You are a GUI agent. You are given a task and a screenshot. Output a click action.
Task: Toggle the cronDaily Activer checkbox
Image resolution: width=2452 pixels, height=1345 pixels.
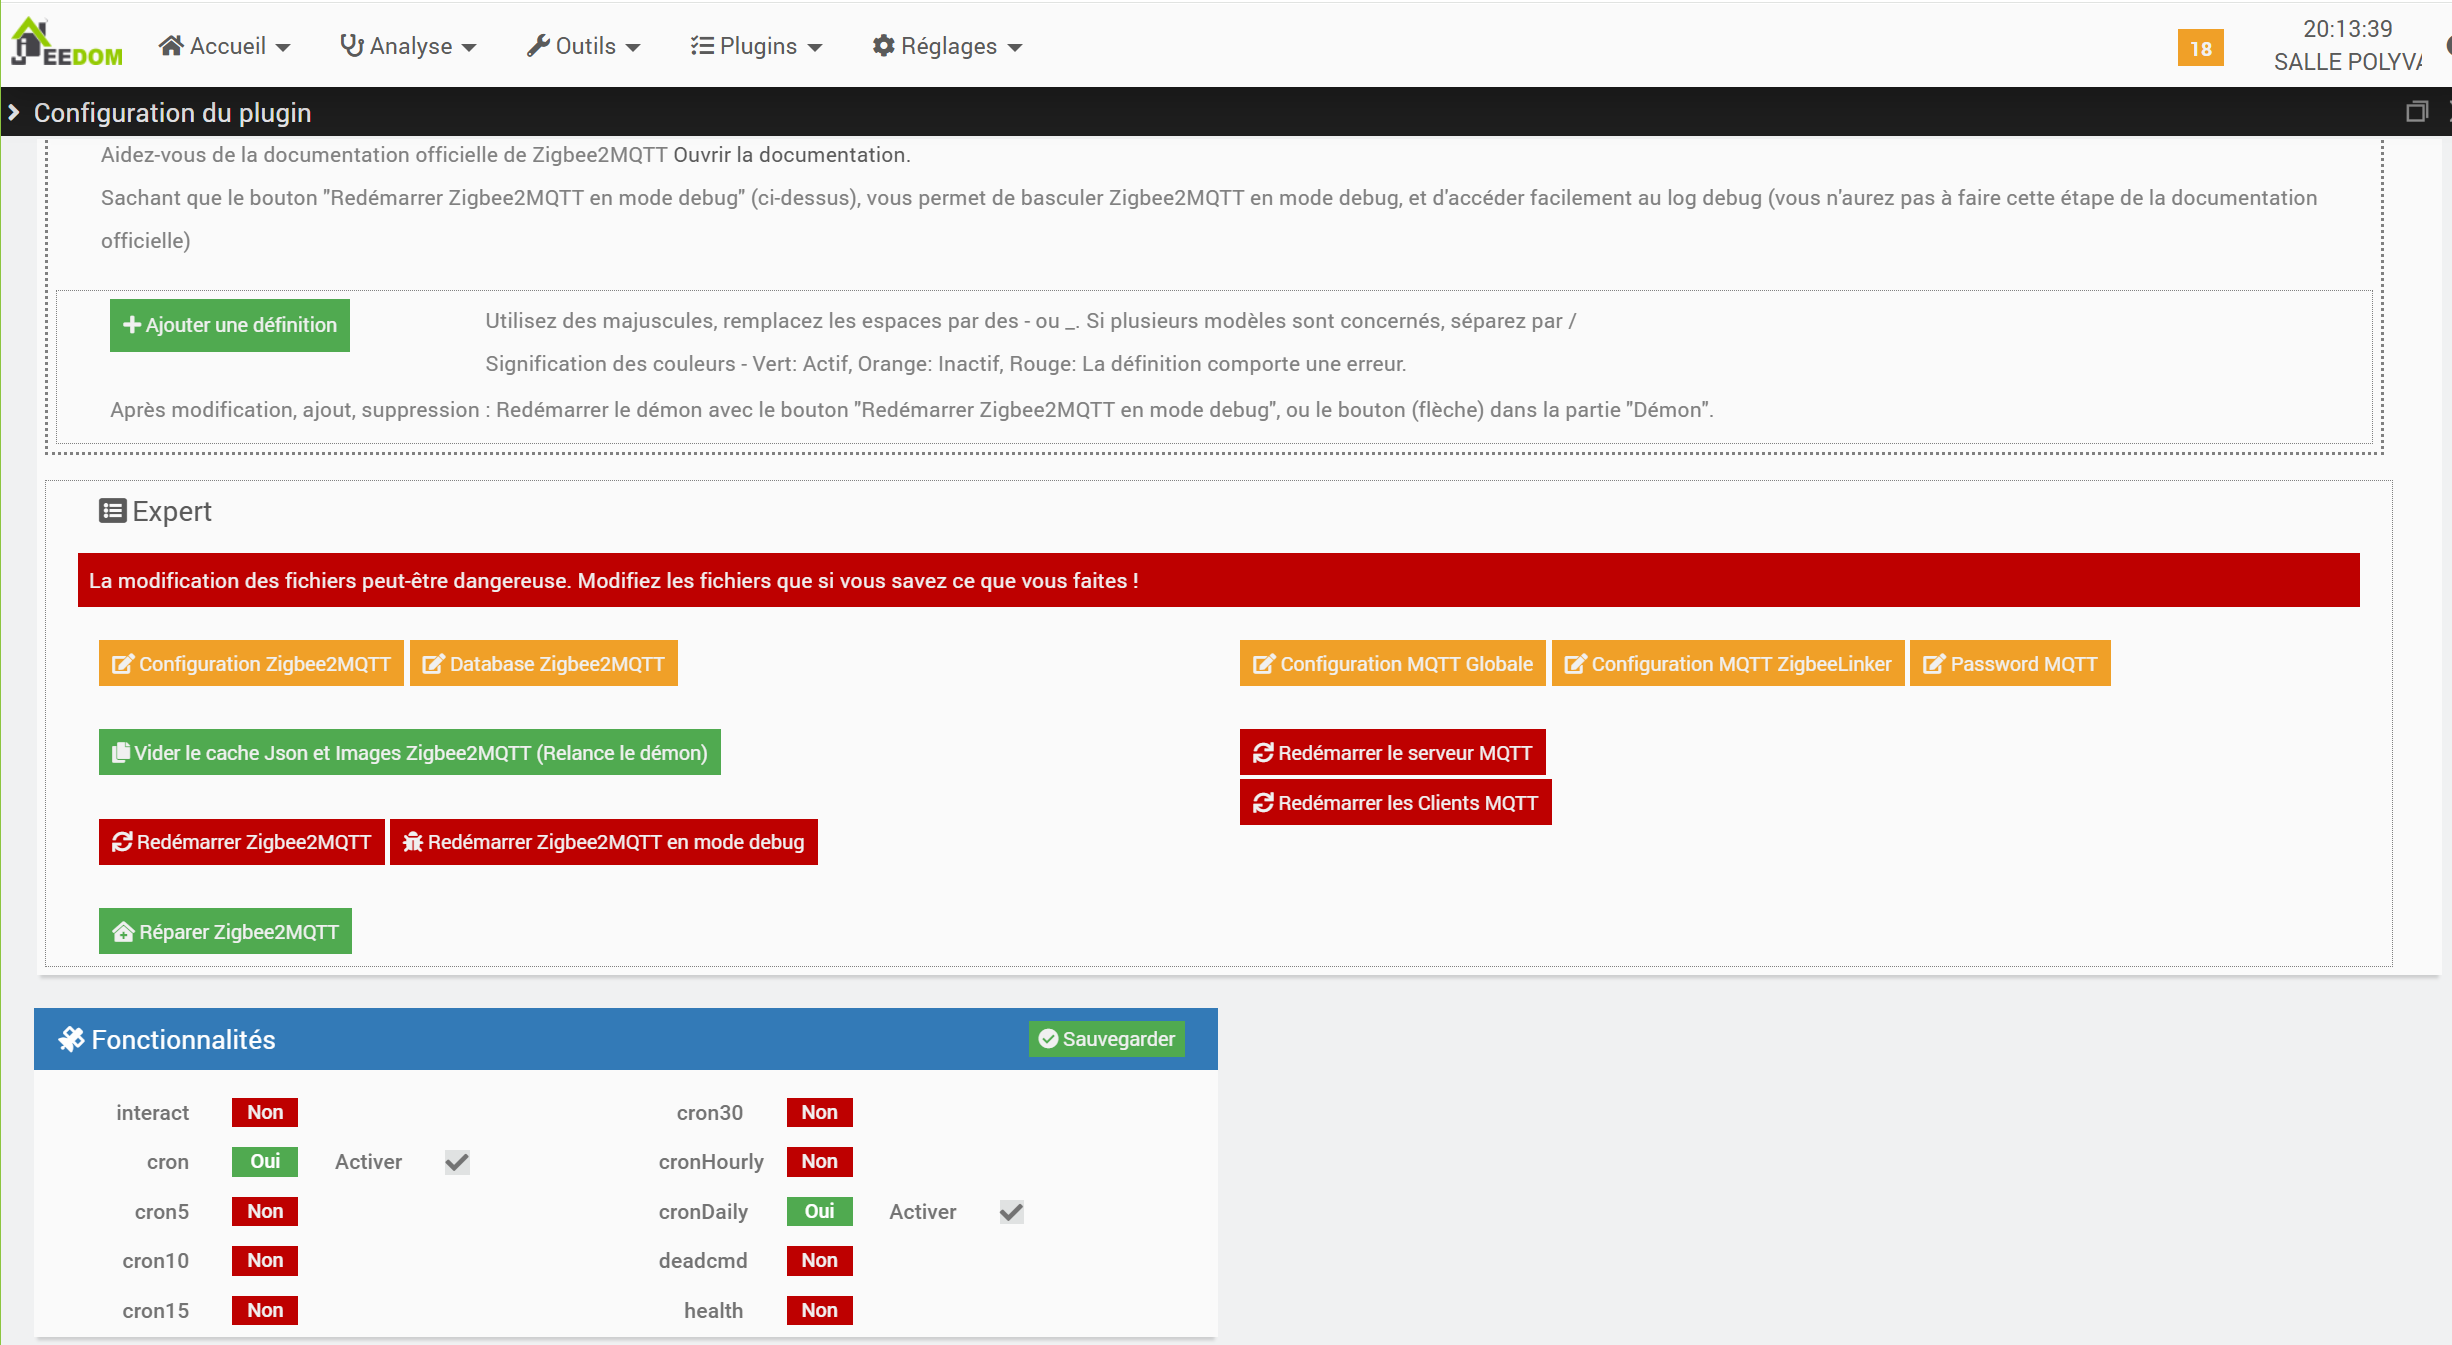[1011, 1212]
